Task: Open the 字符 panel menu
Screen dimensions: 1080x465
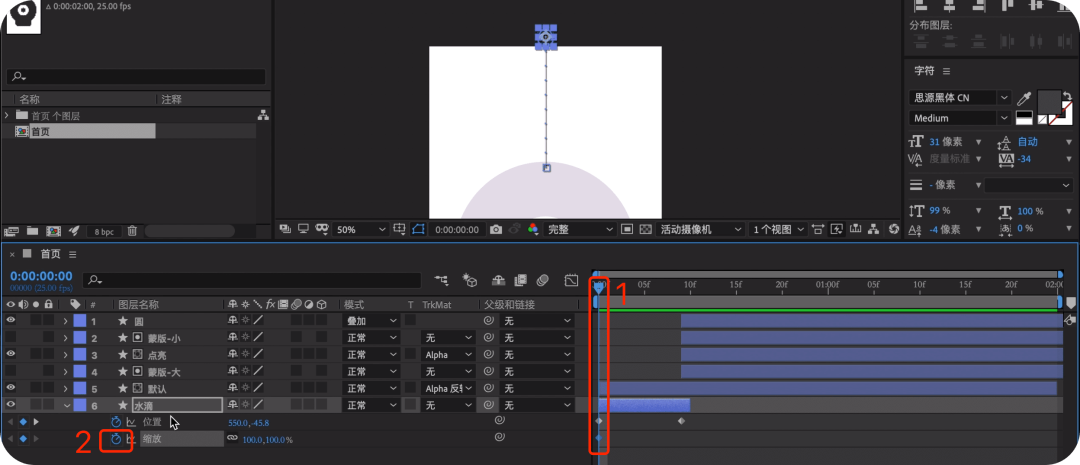Action: 946,71
